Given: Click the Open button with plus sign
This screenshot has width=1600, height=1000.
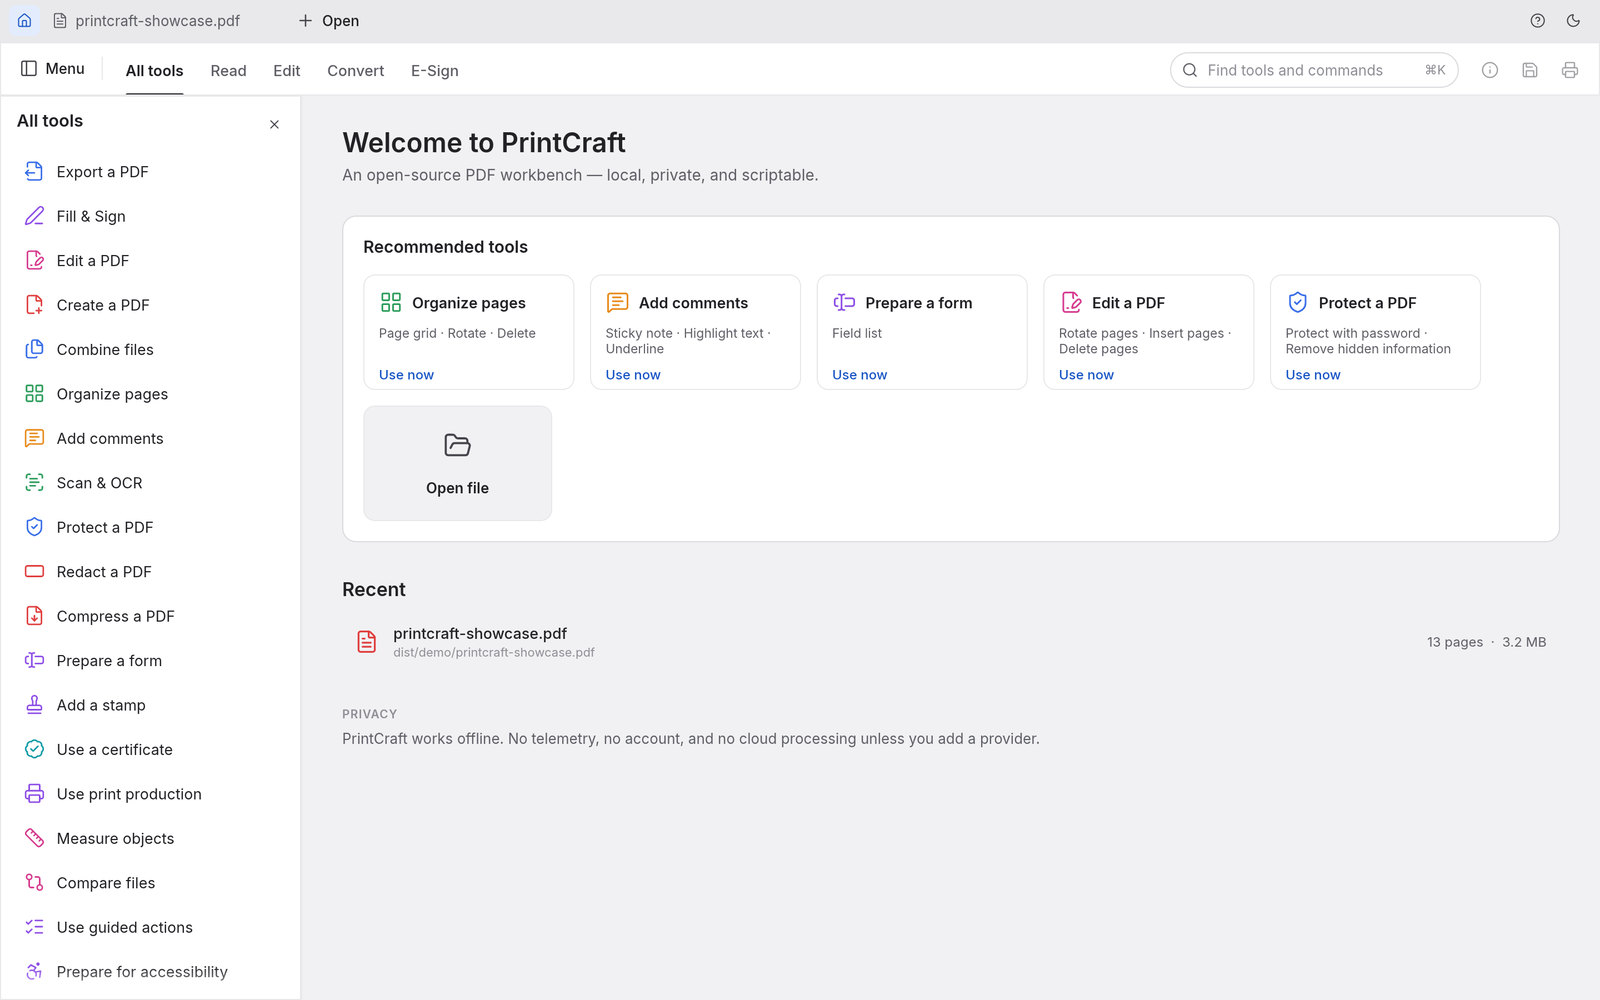Looking at the screenshot, I should point(329,20).
